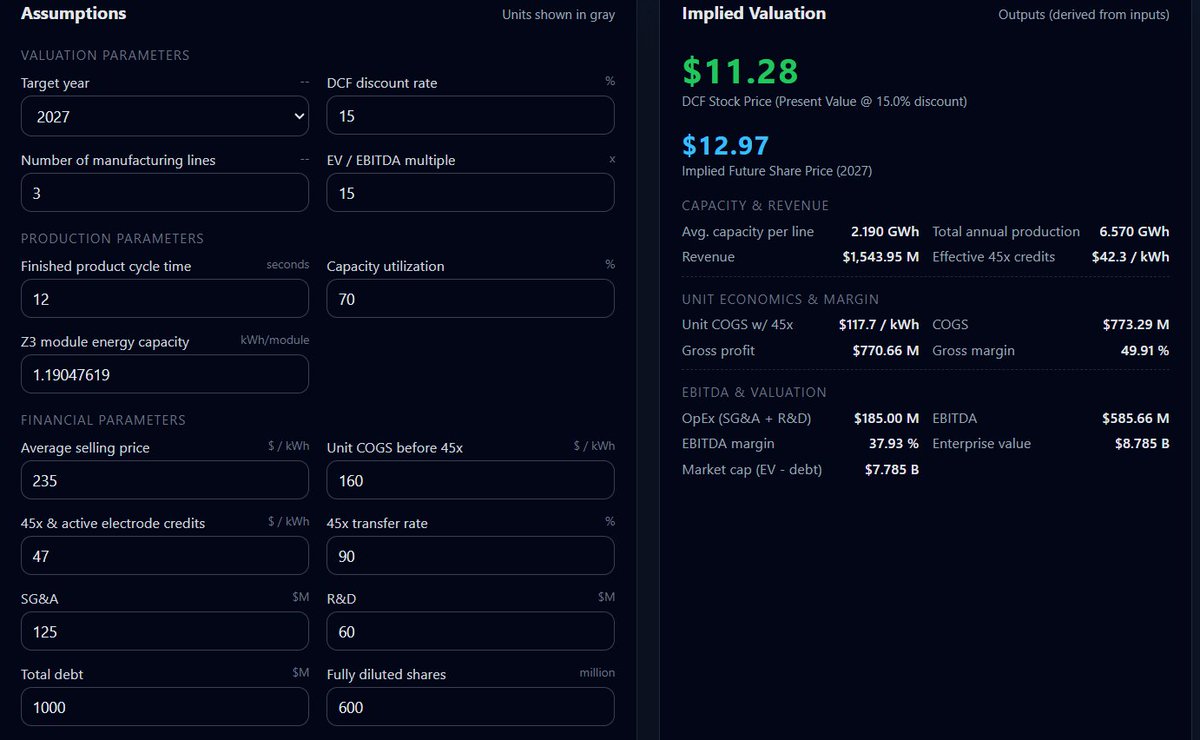Click the 45x & active electrode credits input
The height and width of the screenshot is (740, 1200).
click(x=165, y=556)
